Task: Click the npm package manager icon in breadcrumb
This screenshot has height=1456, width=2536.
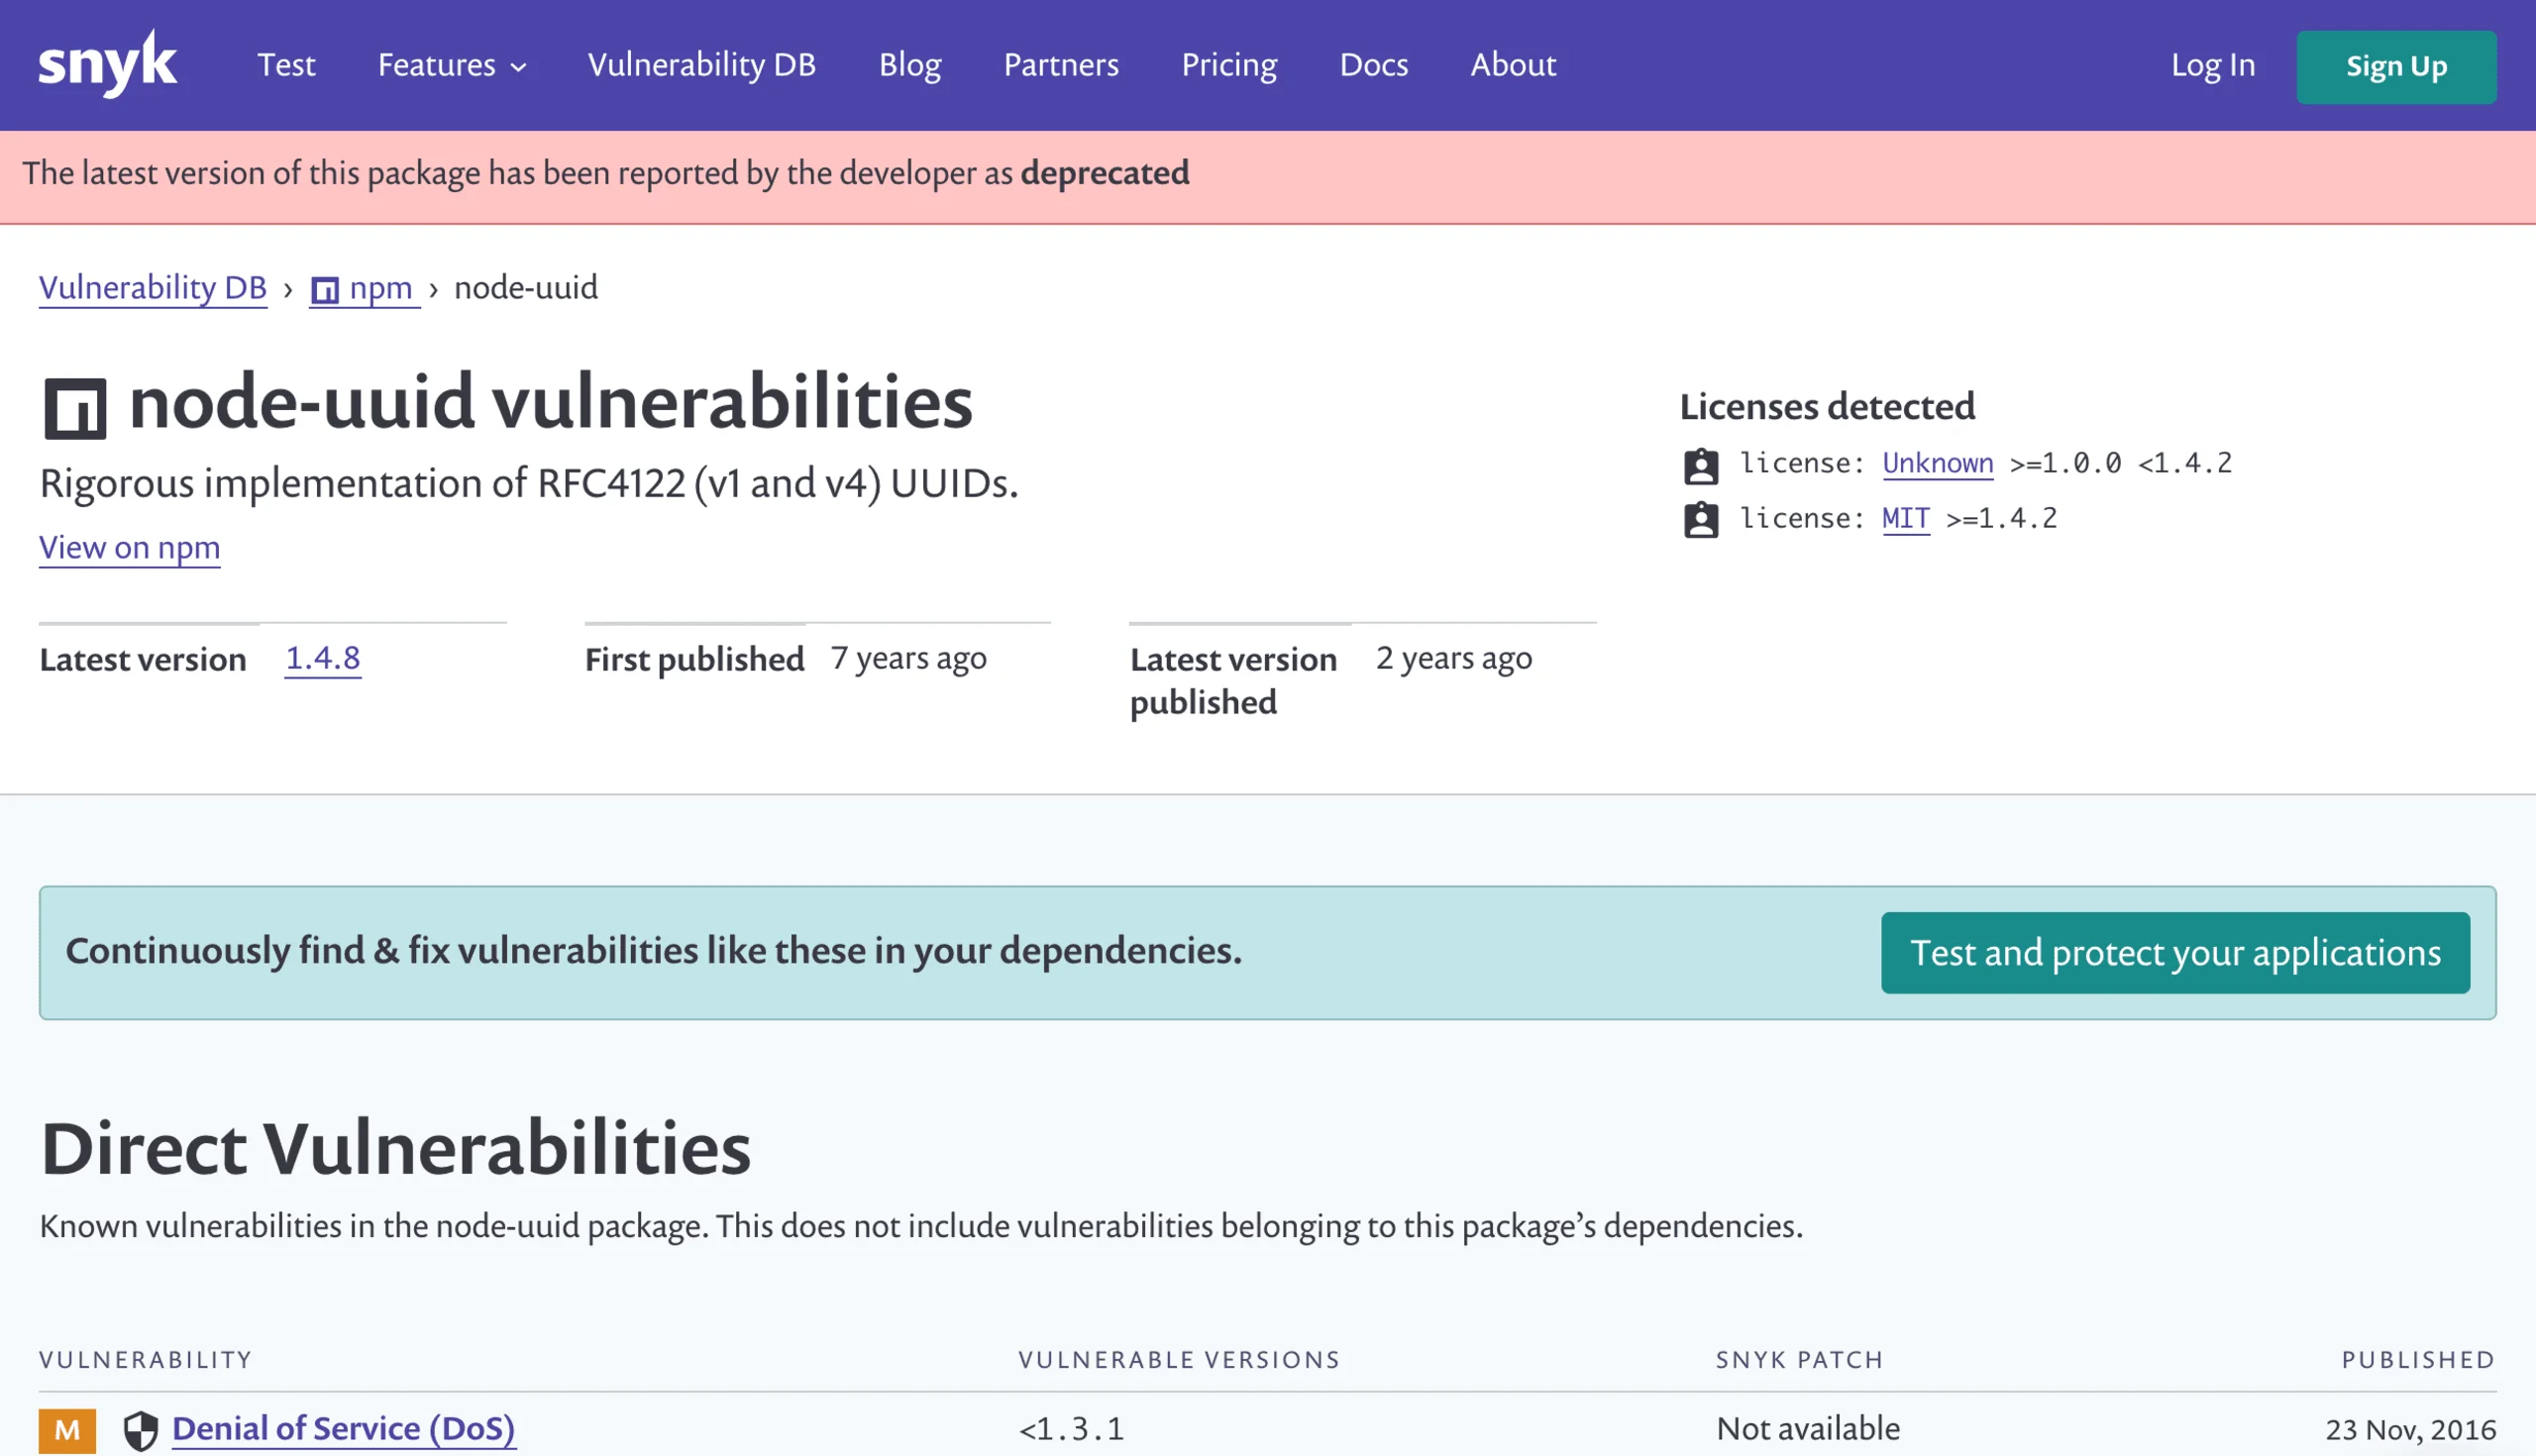Action: coord(323,288)
